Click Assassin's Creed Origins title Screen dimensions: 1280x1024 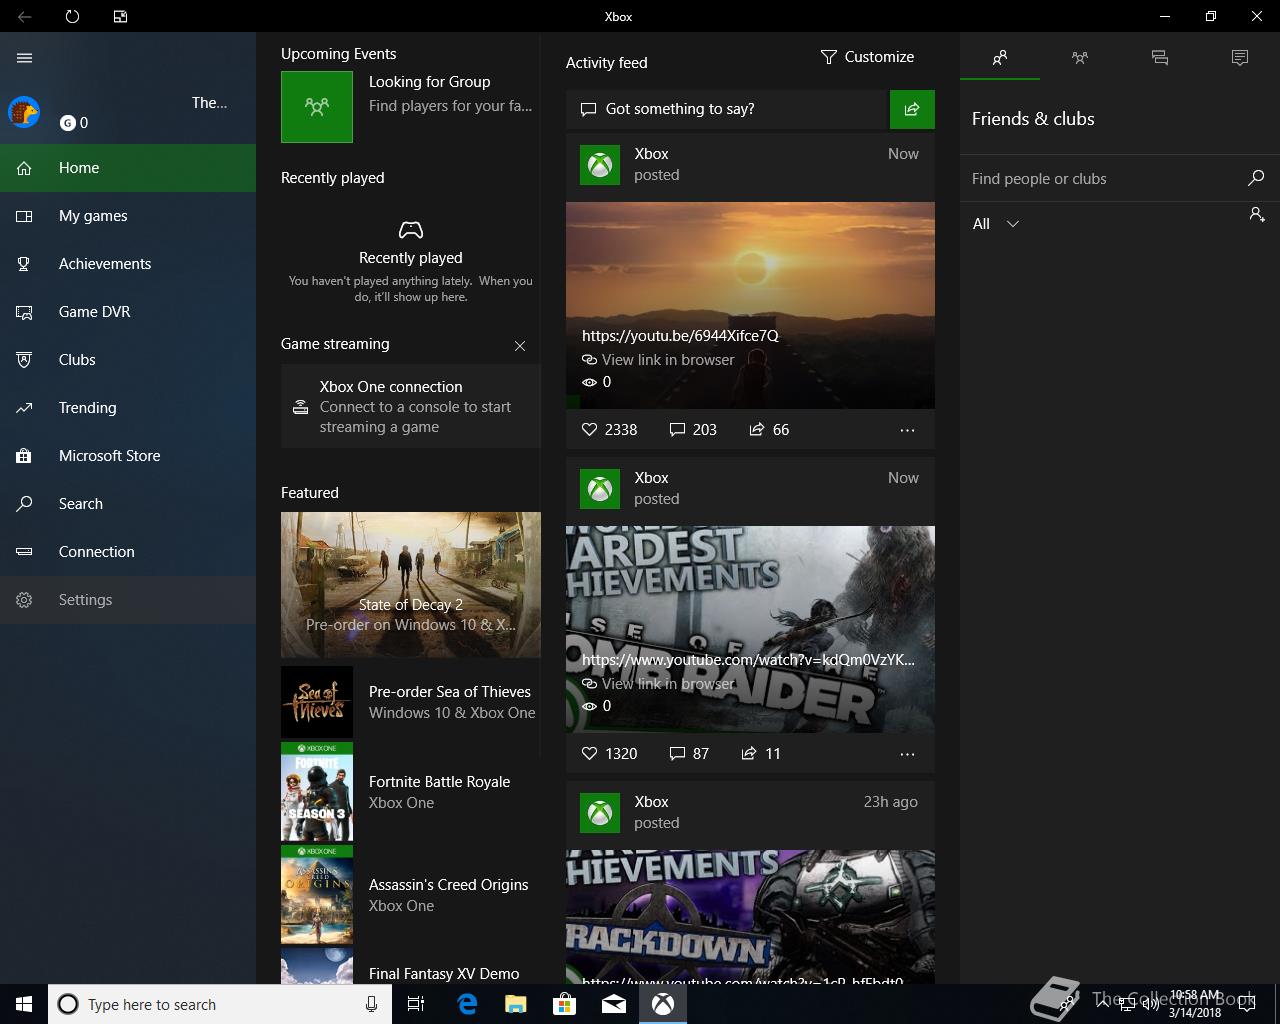pos(448,885)
